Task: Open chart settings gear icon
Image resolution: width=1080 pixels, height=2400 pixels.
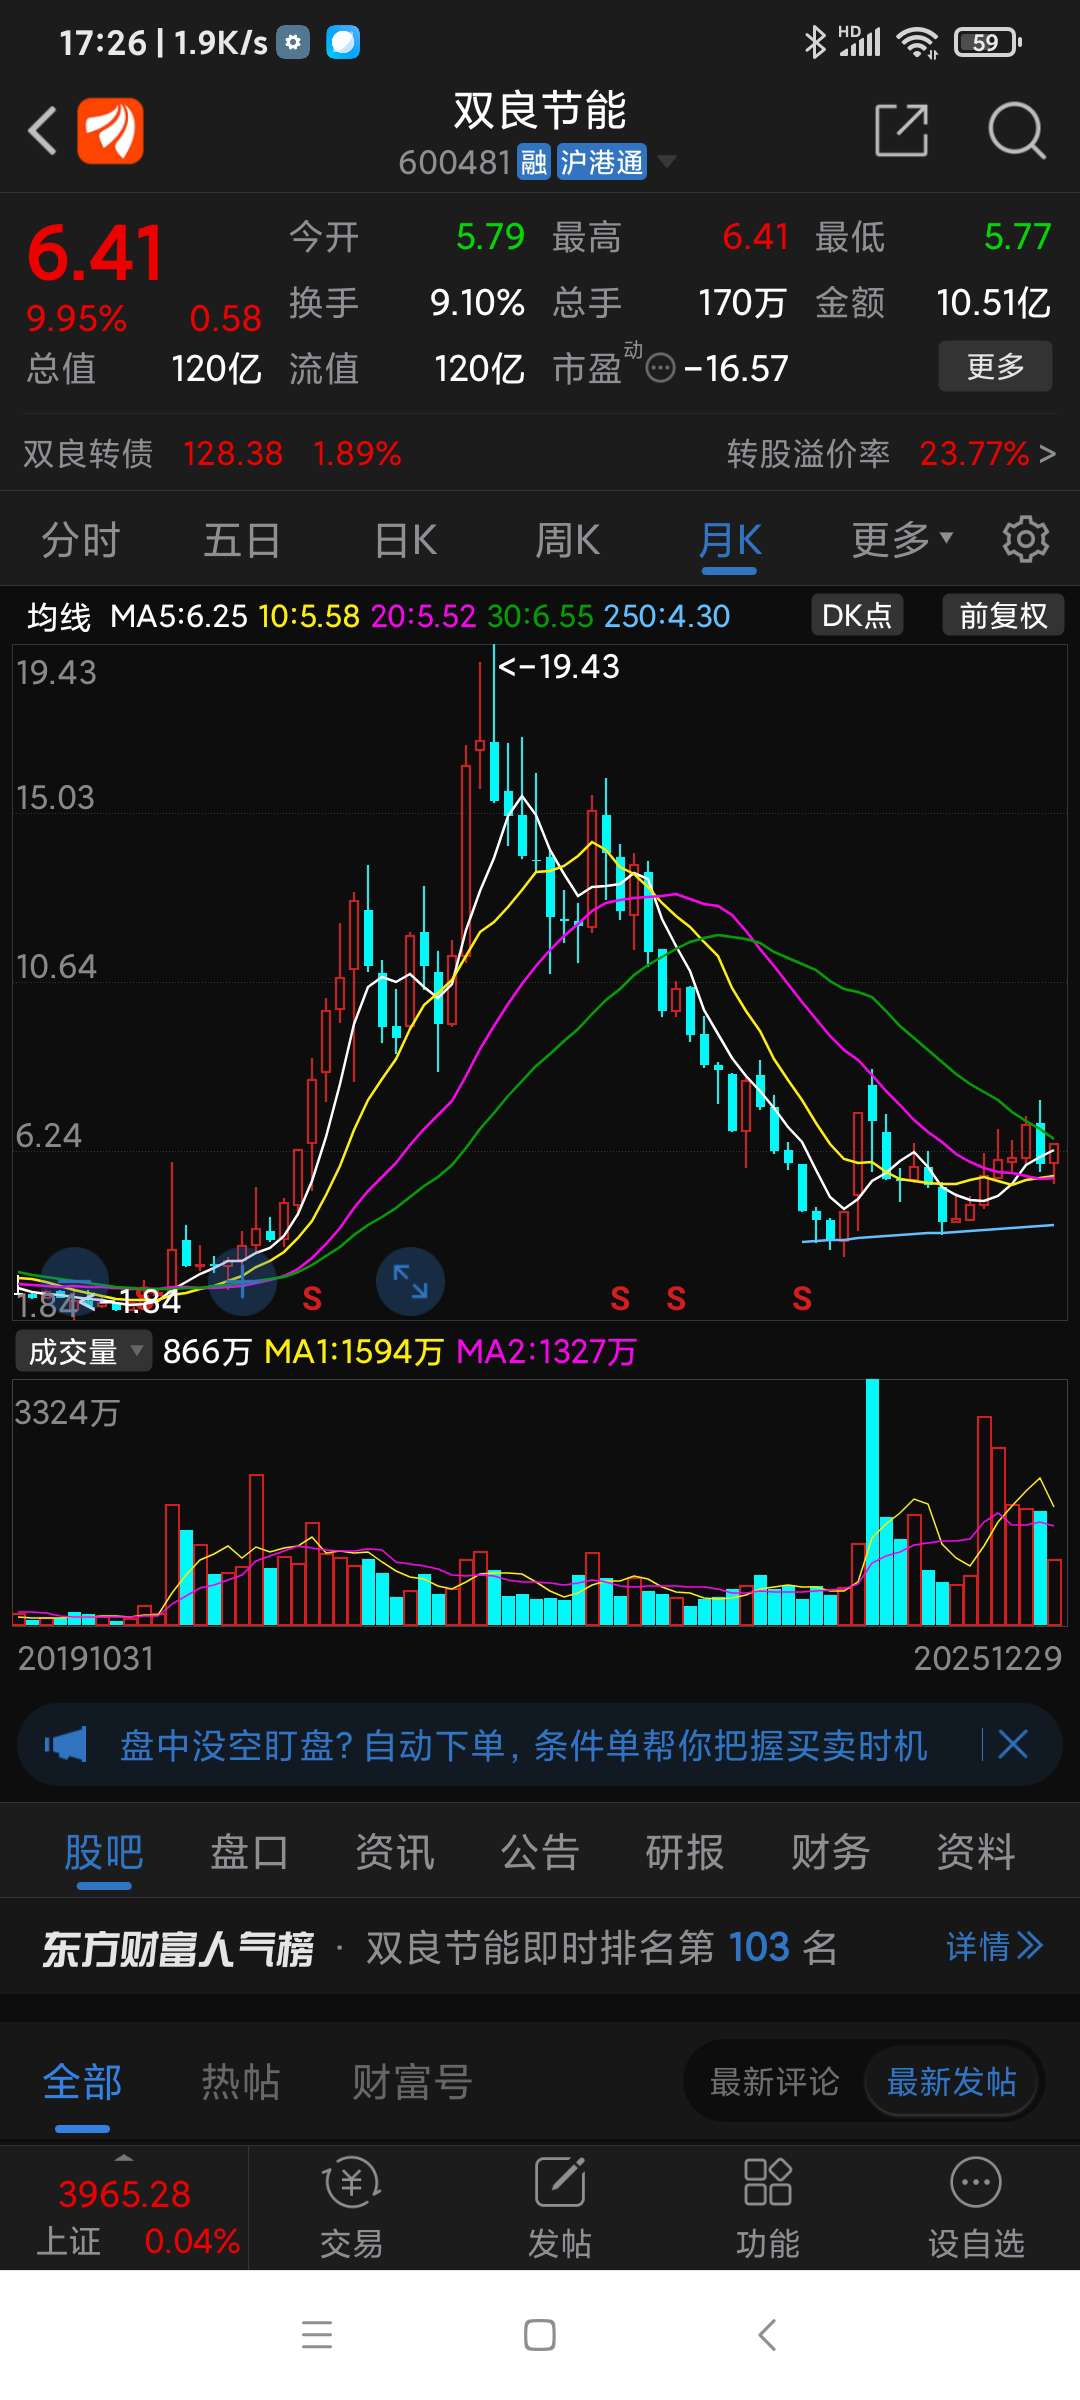Action: point(1026,540)
